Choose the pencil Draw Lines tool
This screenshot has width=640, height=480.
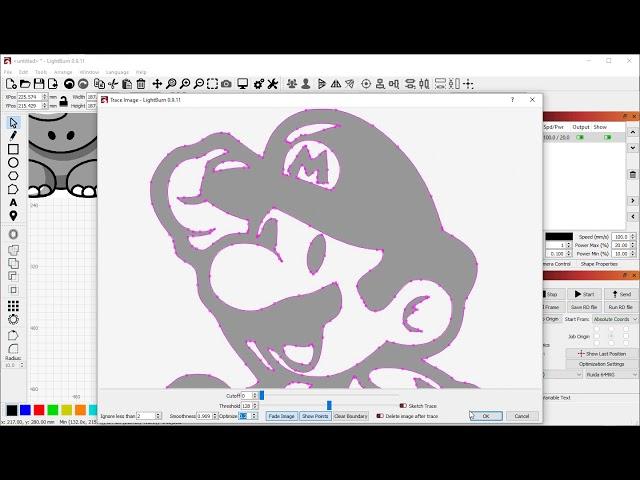click(x=13, y=136)
